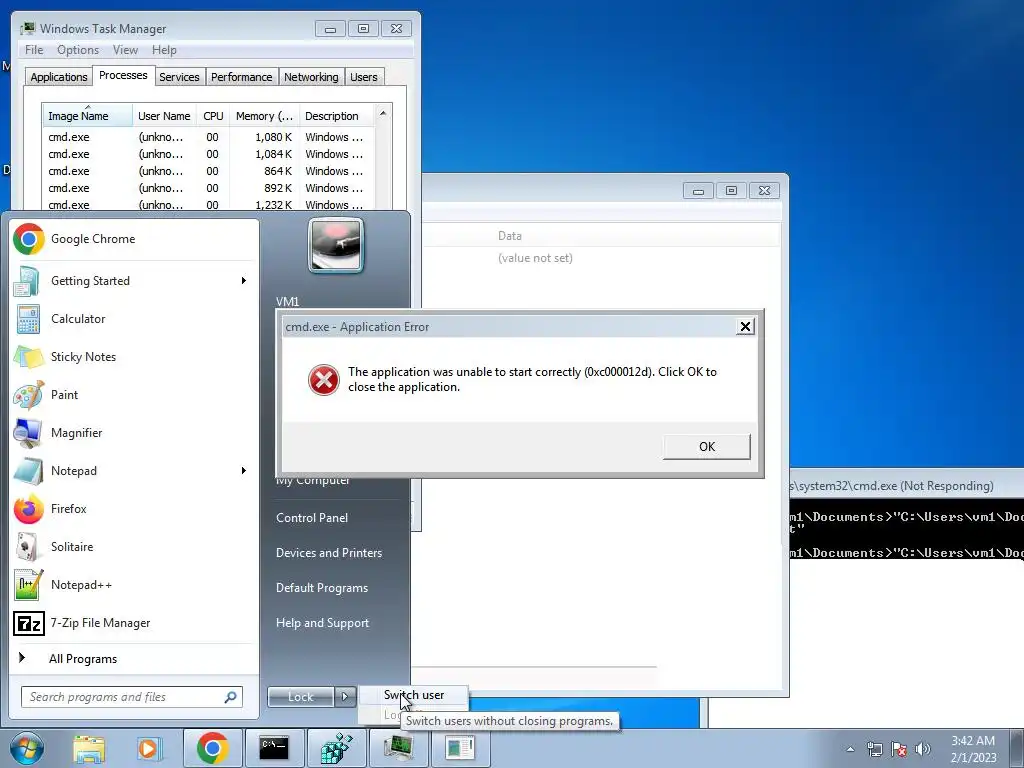1024x768 pixels.
Task: Click the volume speaker tray icon
Action: [x=923, y=749]
